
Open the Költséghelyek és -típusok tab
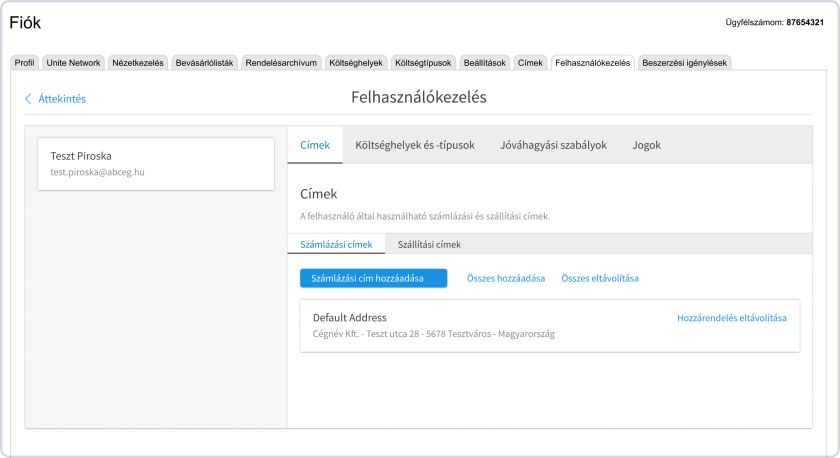[x=415, y=145]
